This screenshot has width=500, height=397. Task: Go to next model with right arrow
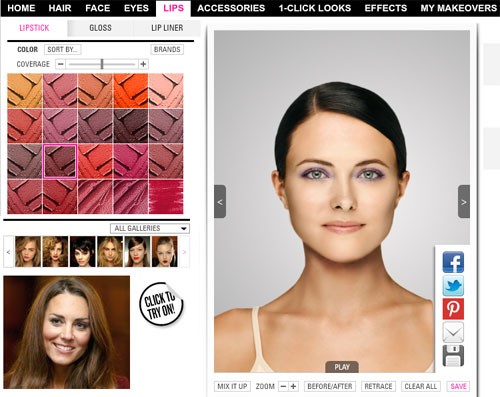pyautogui.click(x=464, y=202)
